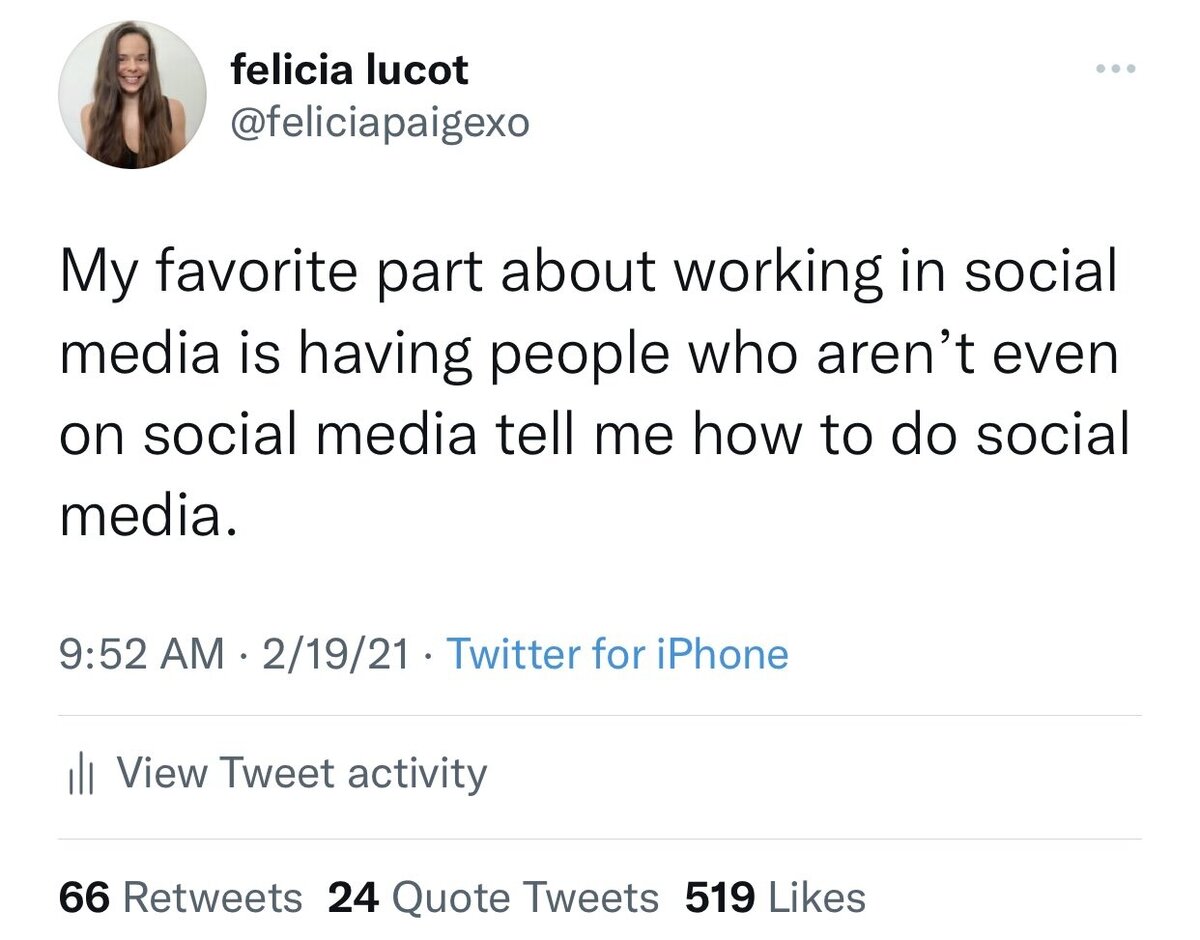Click the display name felicia lucot
Screen dimensions: 1200x940
click(x=349, y=70)
